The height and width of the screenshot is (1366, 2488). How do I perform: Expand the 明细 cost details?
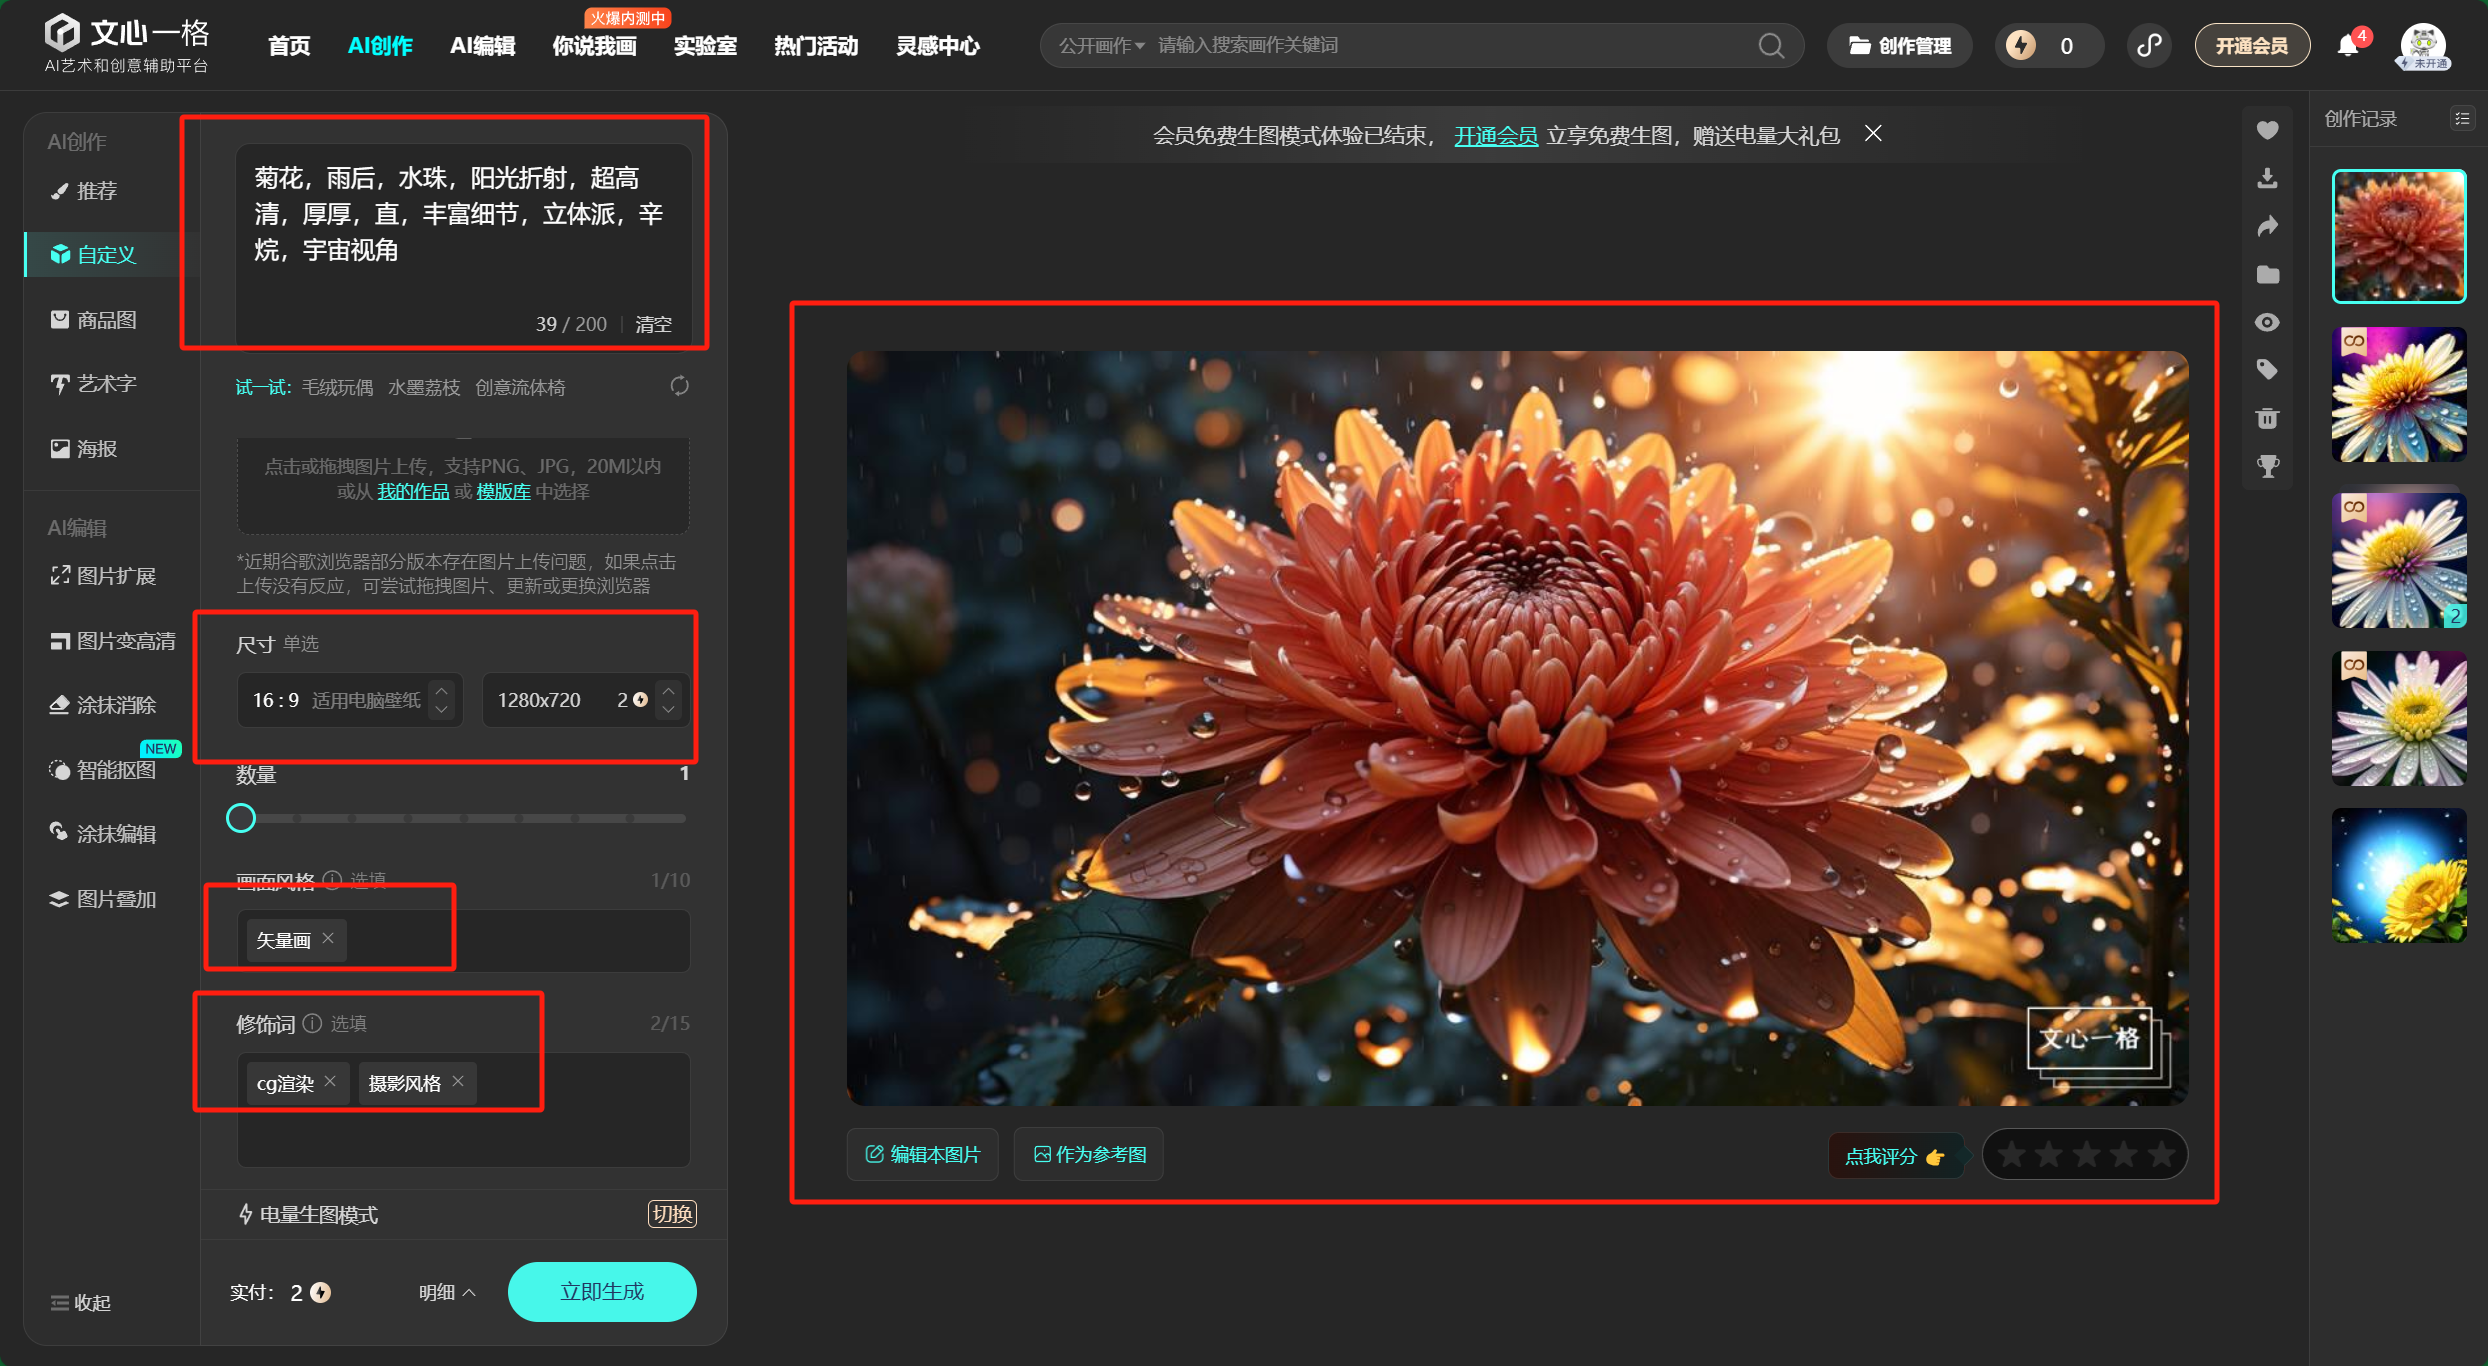tap(446, 1292)
